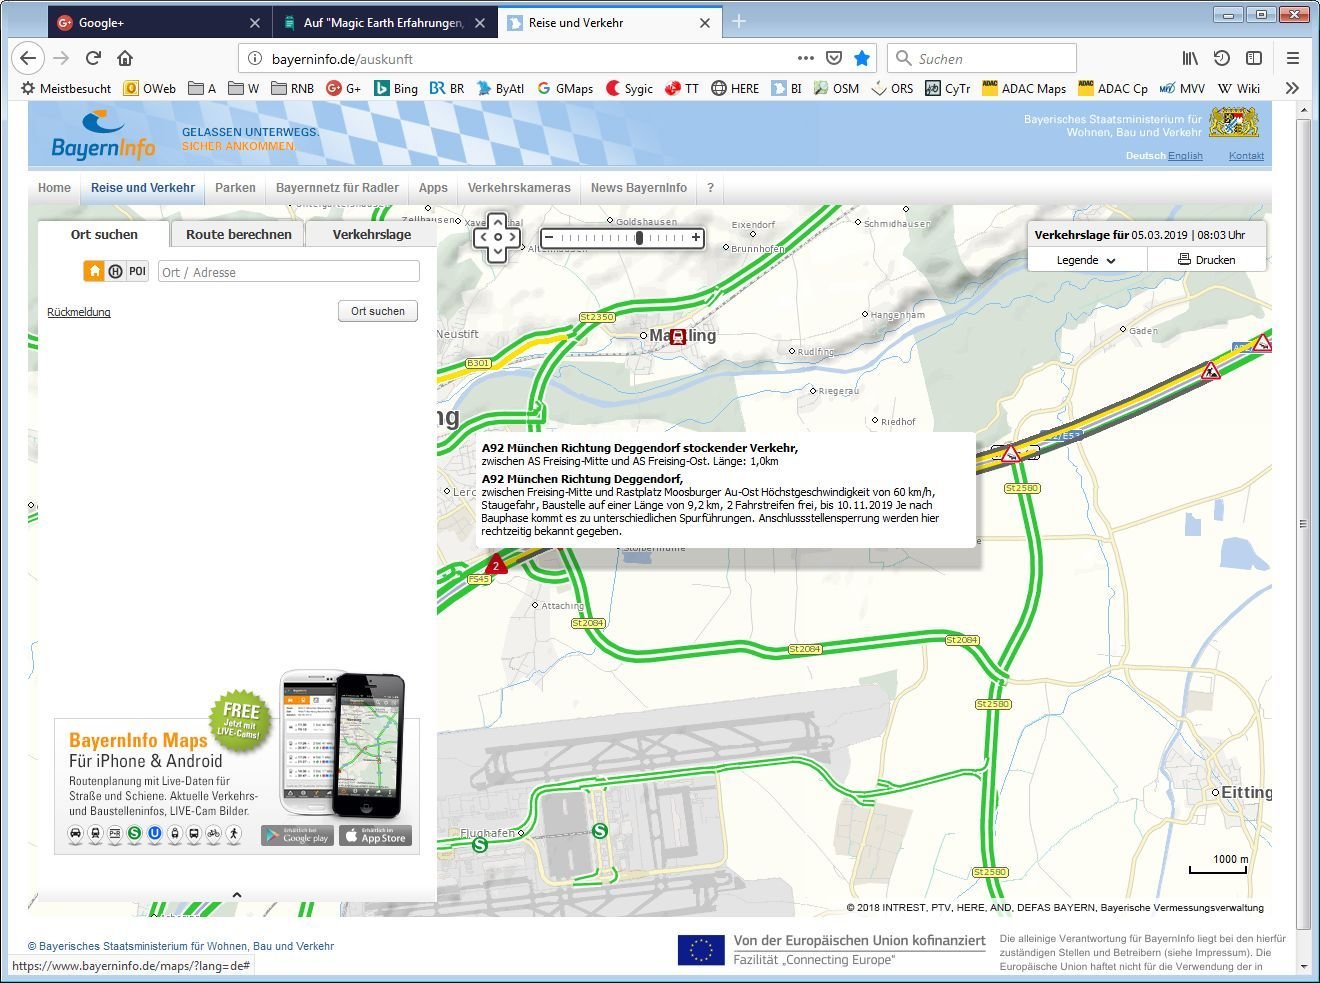Go back with browser back arrow
1320x983 pixels.
coord(28,58)
